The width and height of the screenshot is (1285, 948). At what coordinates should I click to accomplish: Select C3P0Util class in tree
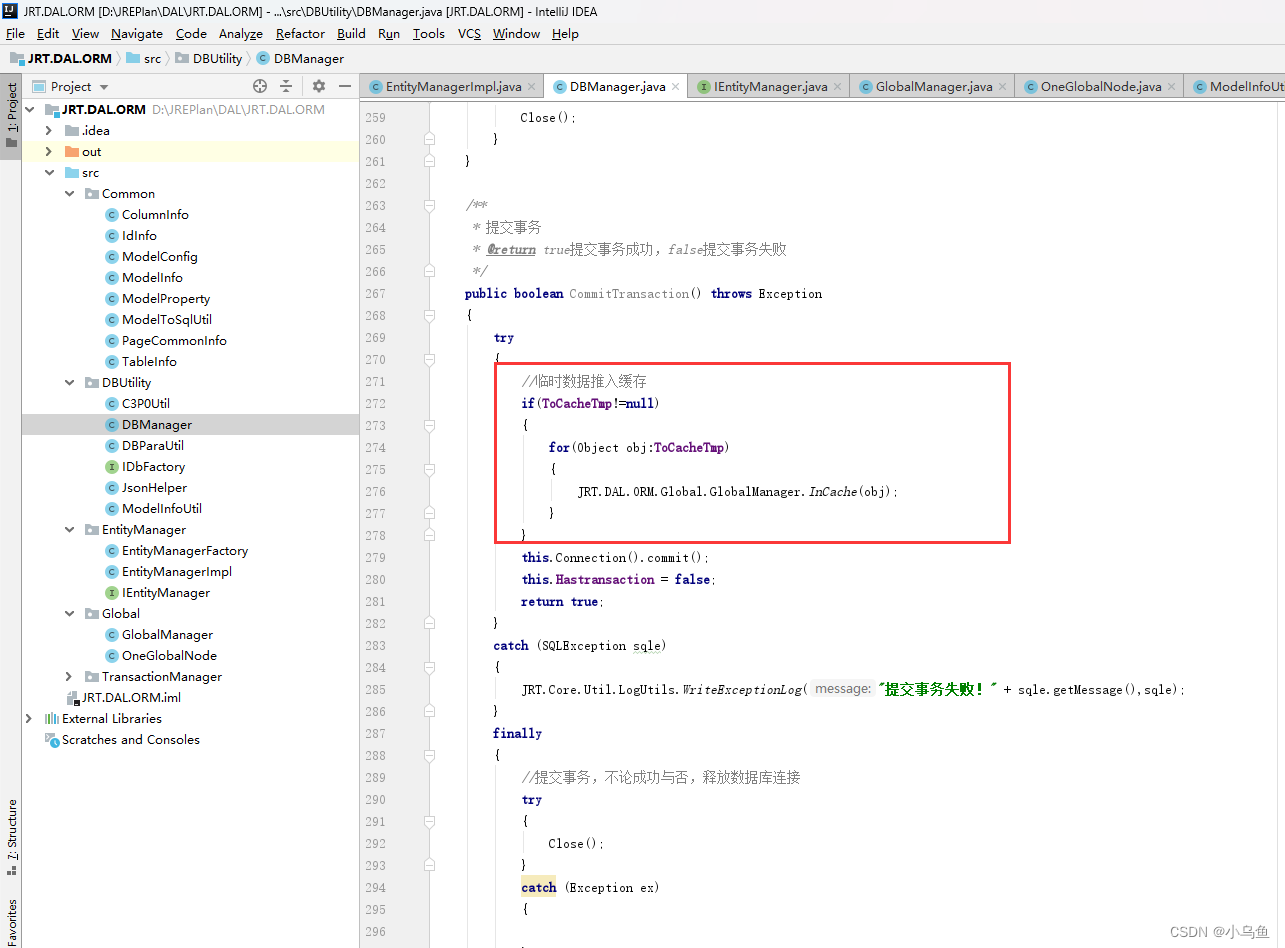tap(146, 403)
